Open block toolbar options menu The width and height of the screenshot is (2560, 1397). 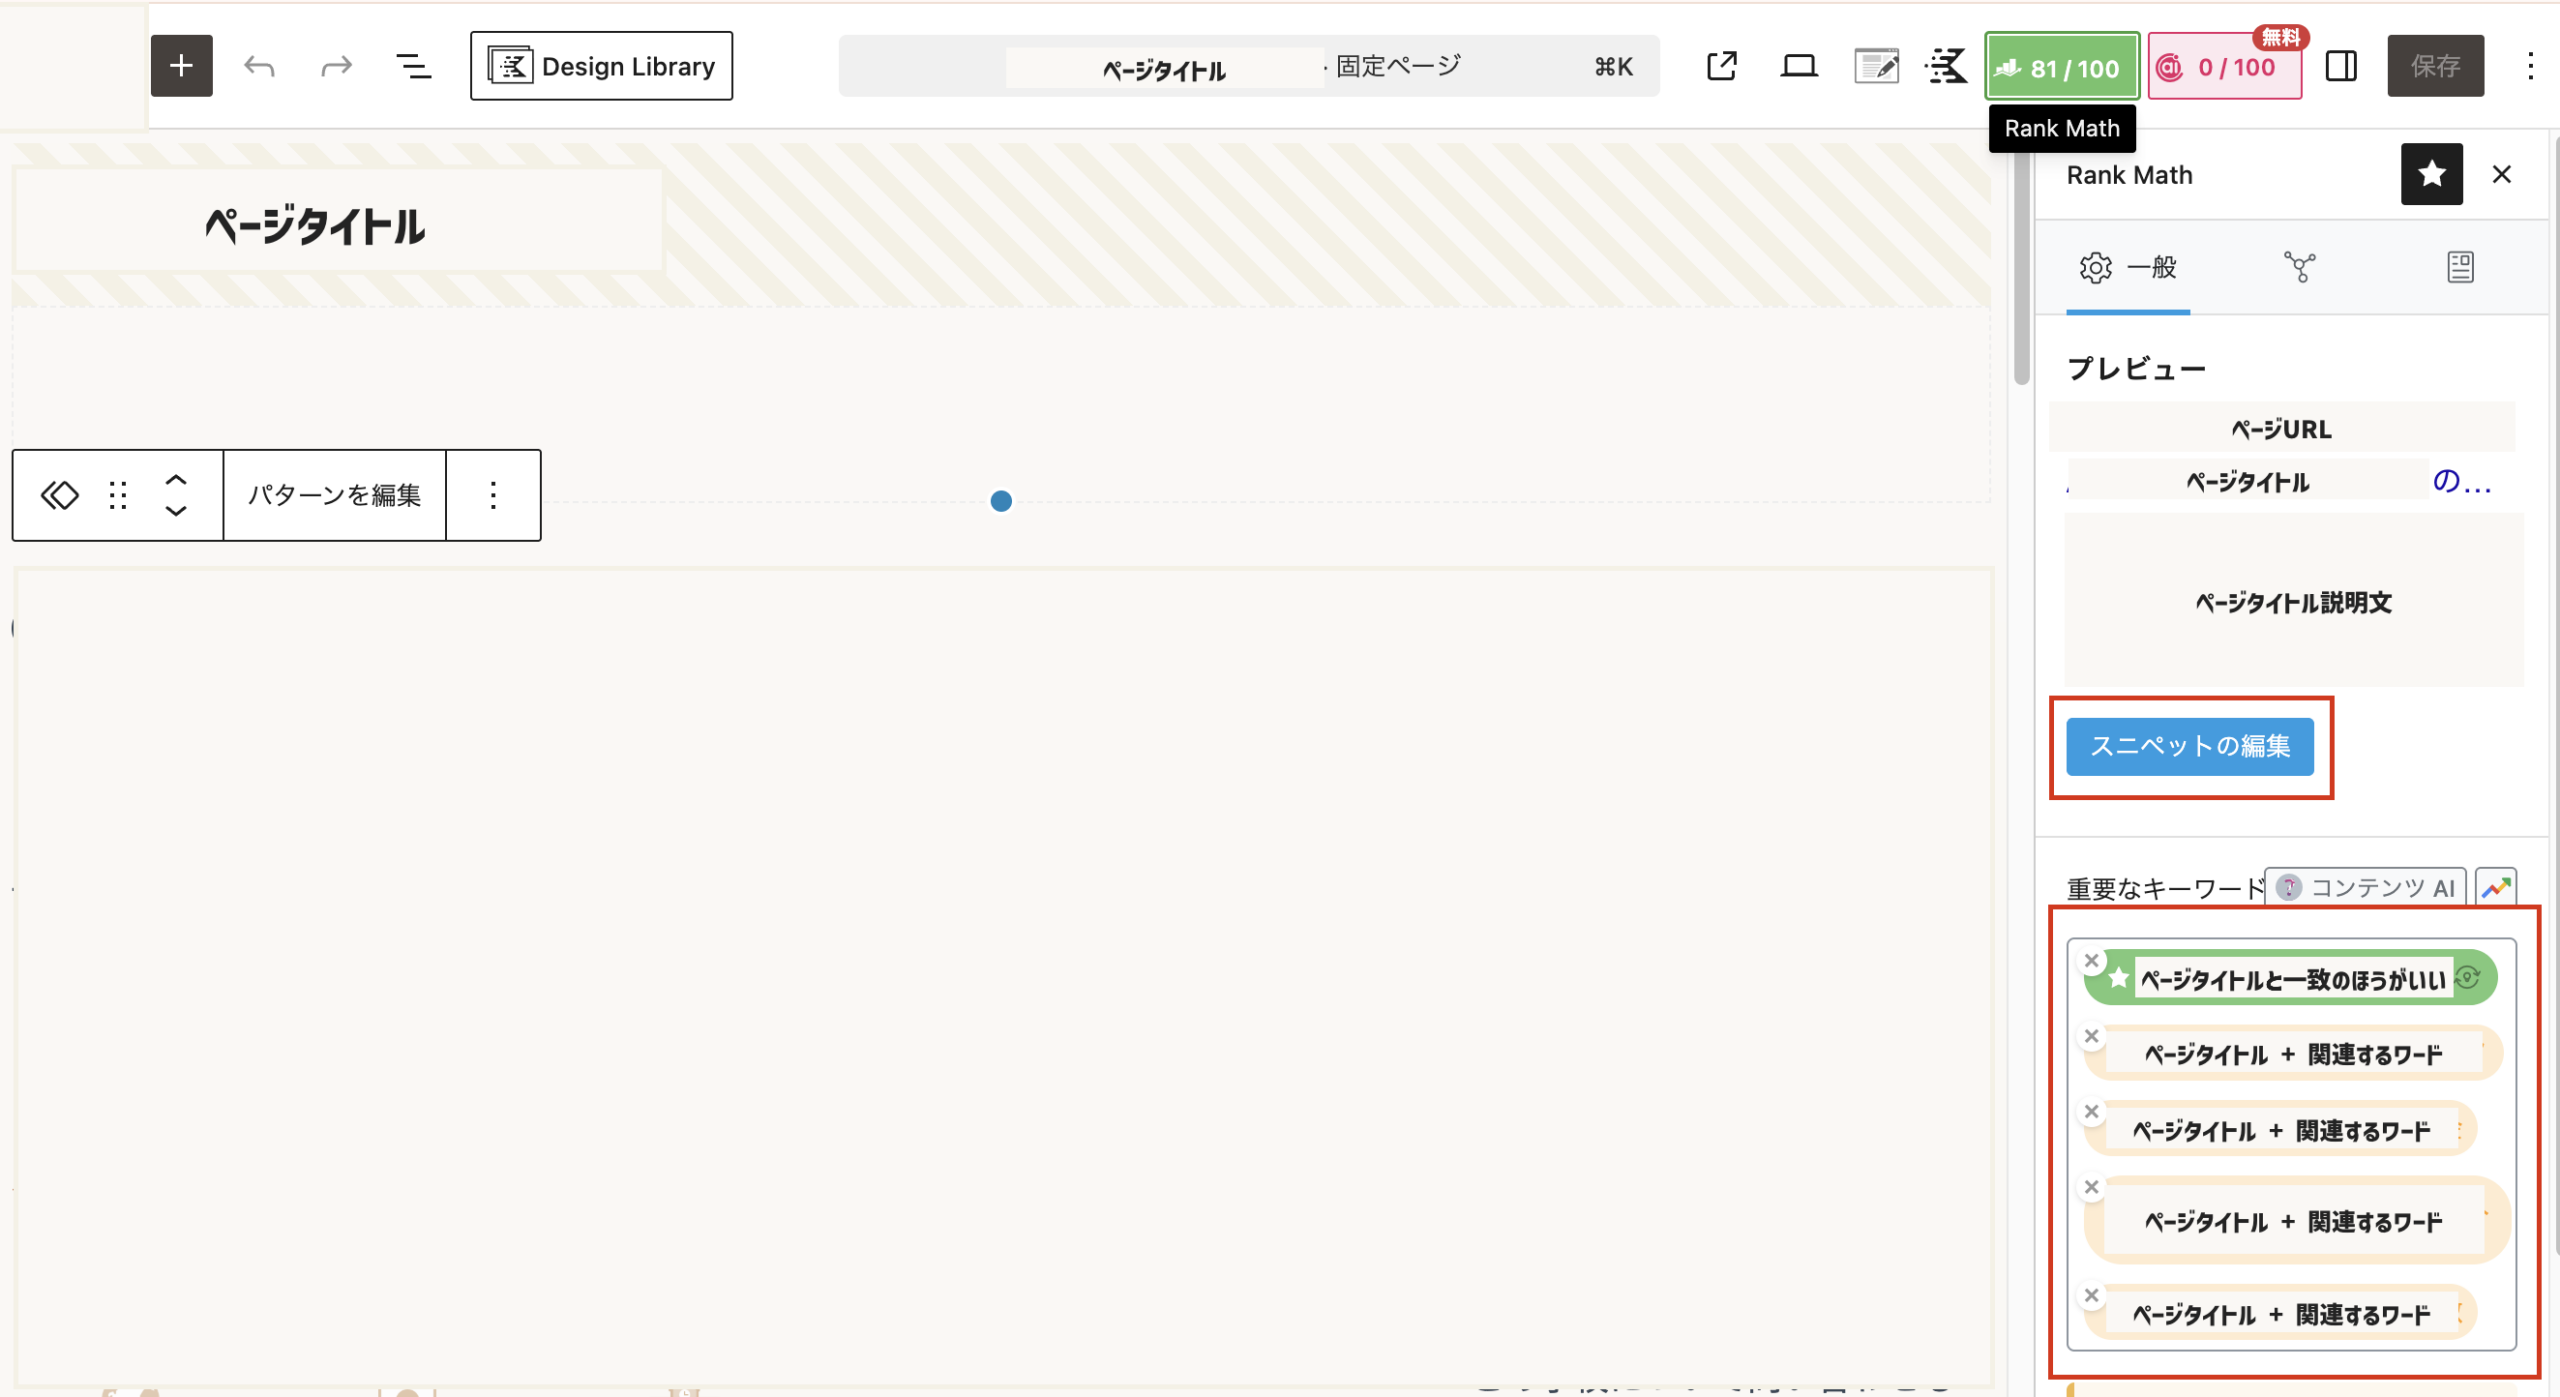[493, 495]
